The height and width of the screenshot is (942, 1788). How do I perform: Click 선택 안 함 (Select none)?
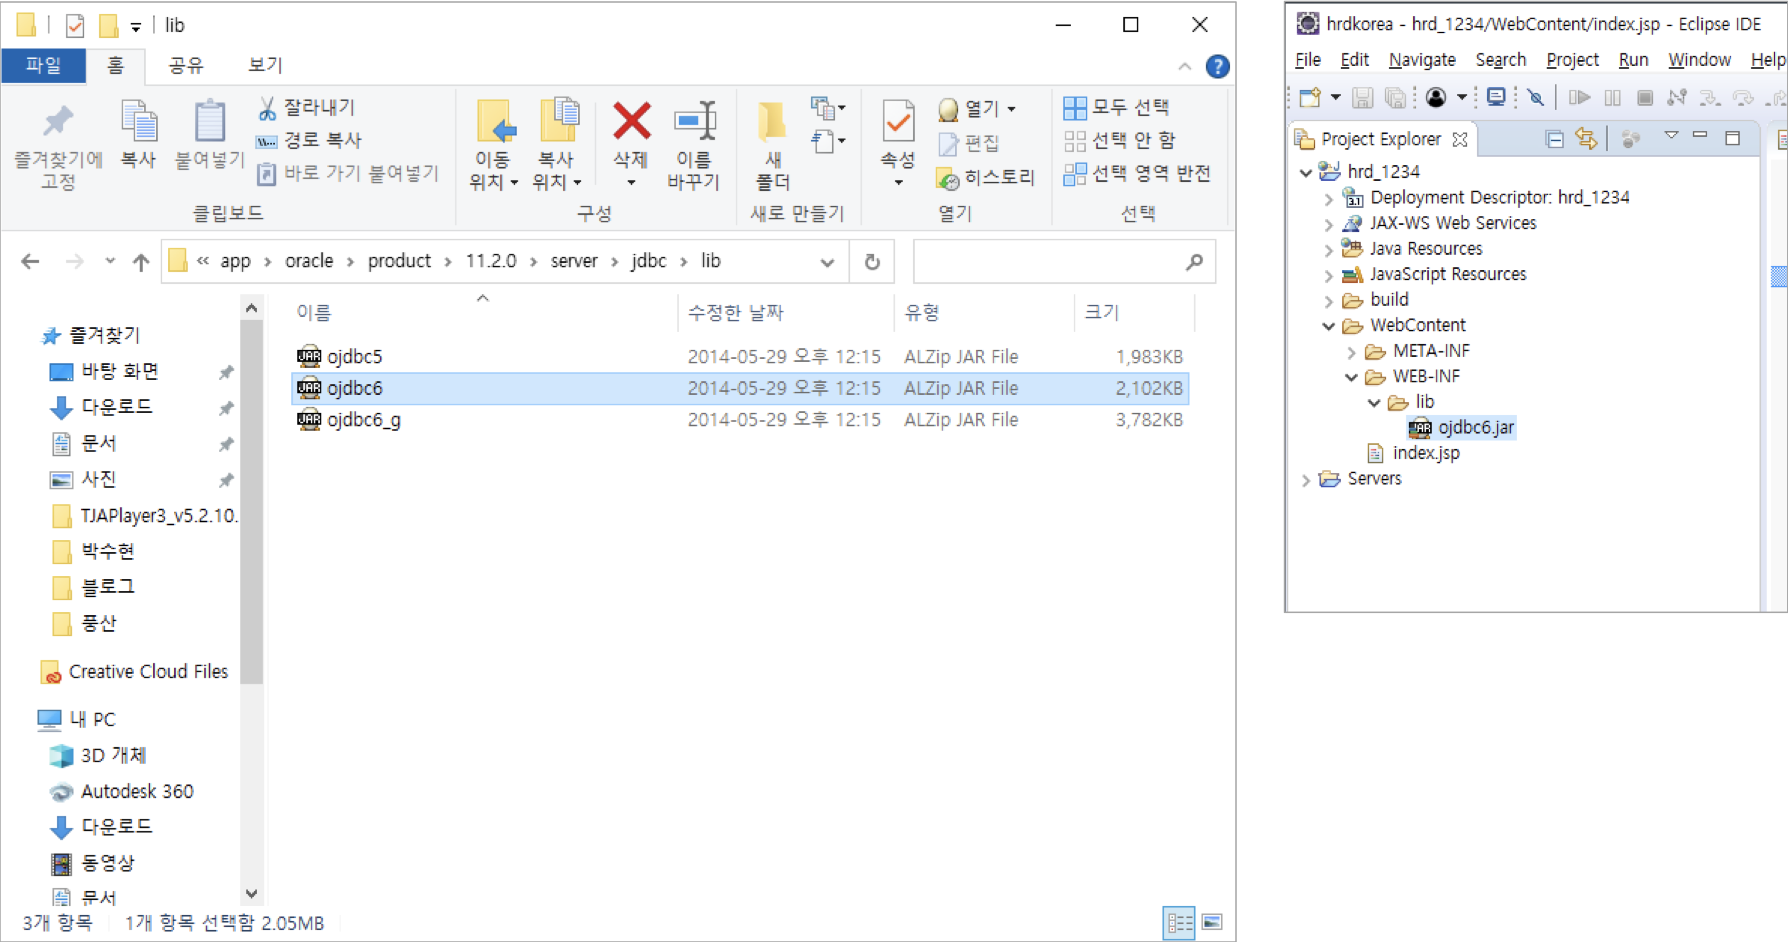pos(1119,140)
